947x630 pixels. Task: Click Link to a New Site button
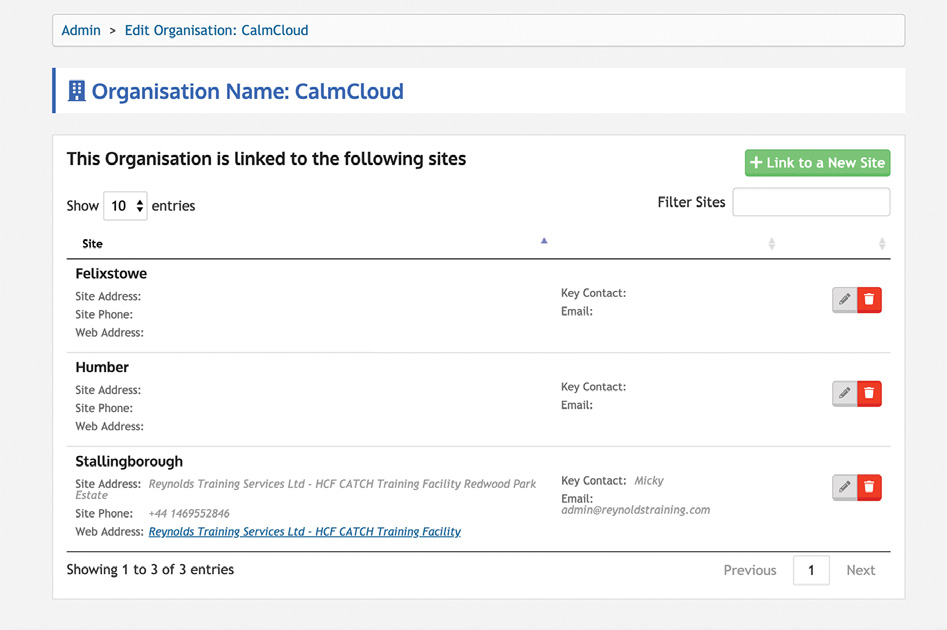point(817,163)
